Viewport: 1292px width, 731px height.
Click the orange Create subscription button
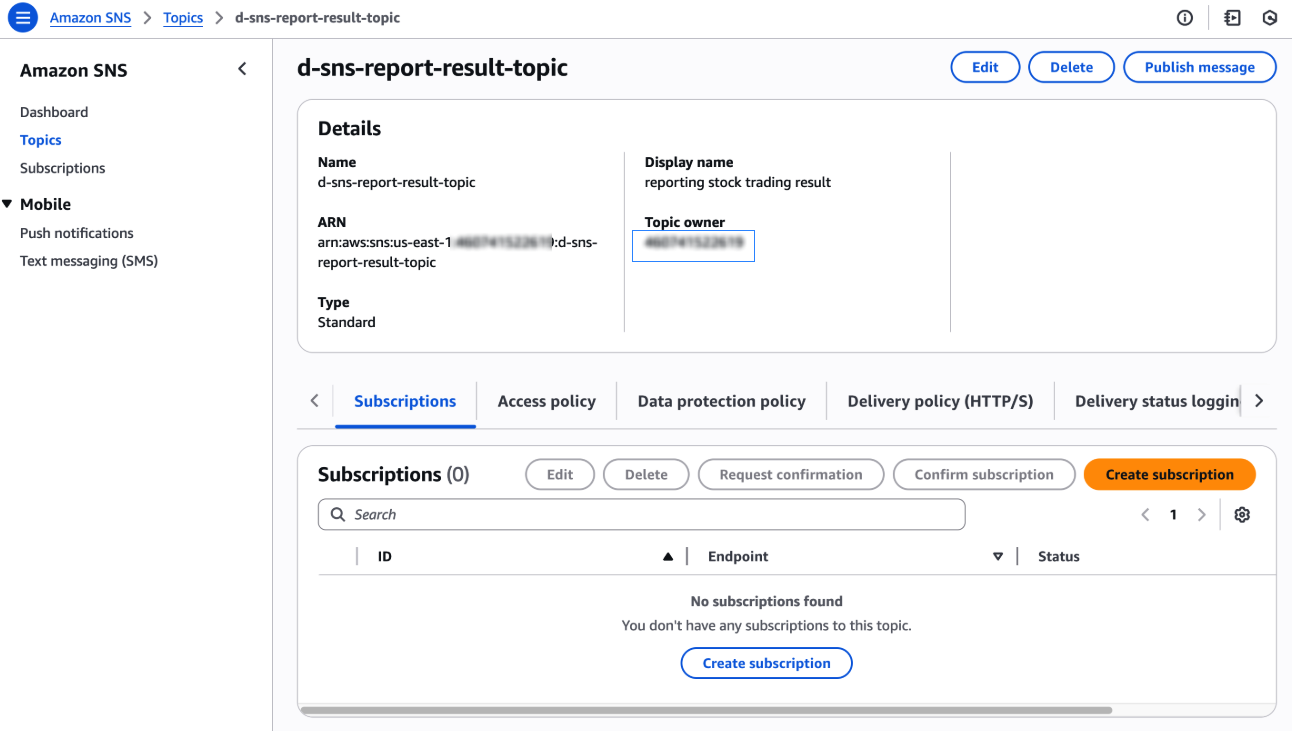[x=1169, y=475]
